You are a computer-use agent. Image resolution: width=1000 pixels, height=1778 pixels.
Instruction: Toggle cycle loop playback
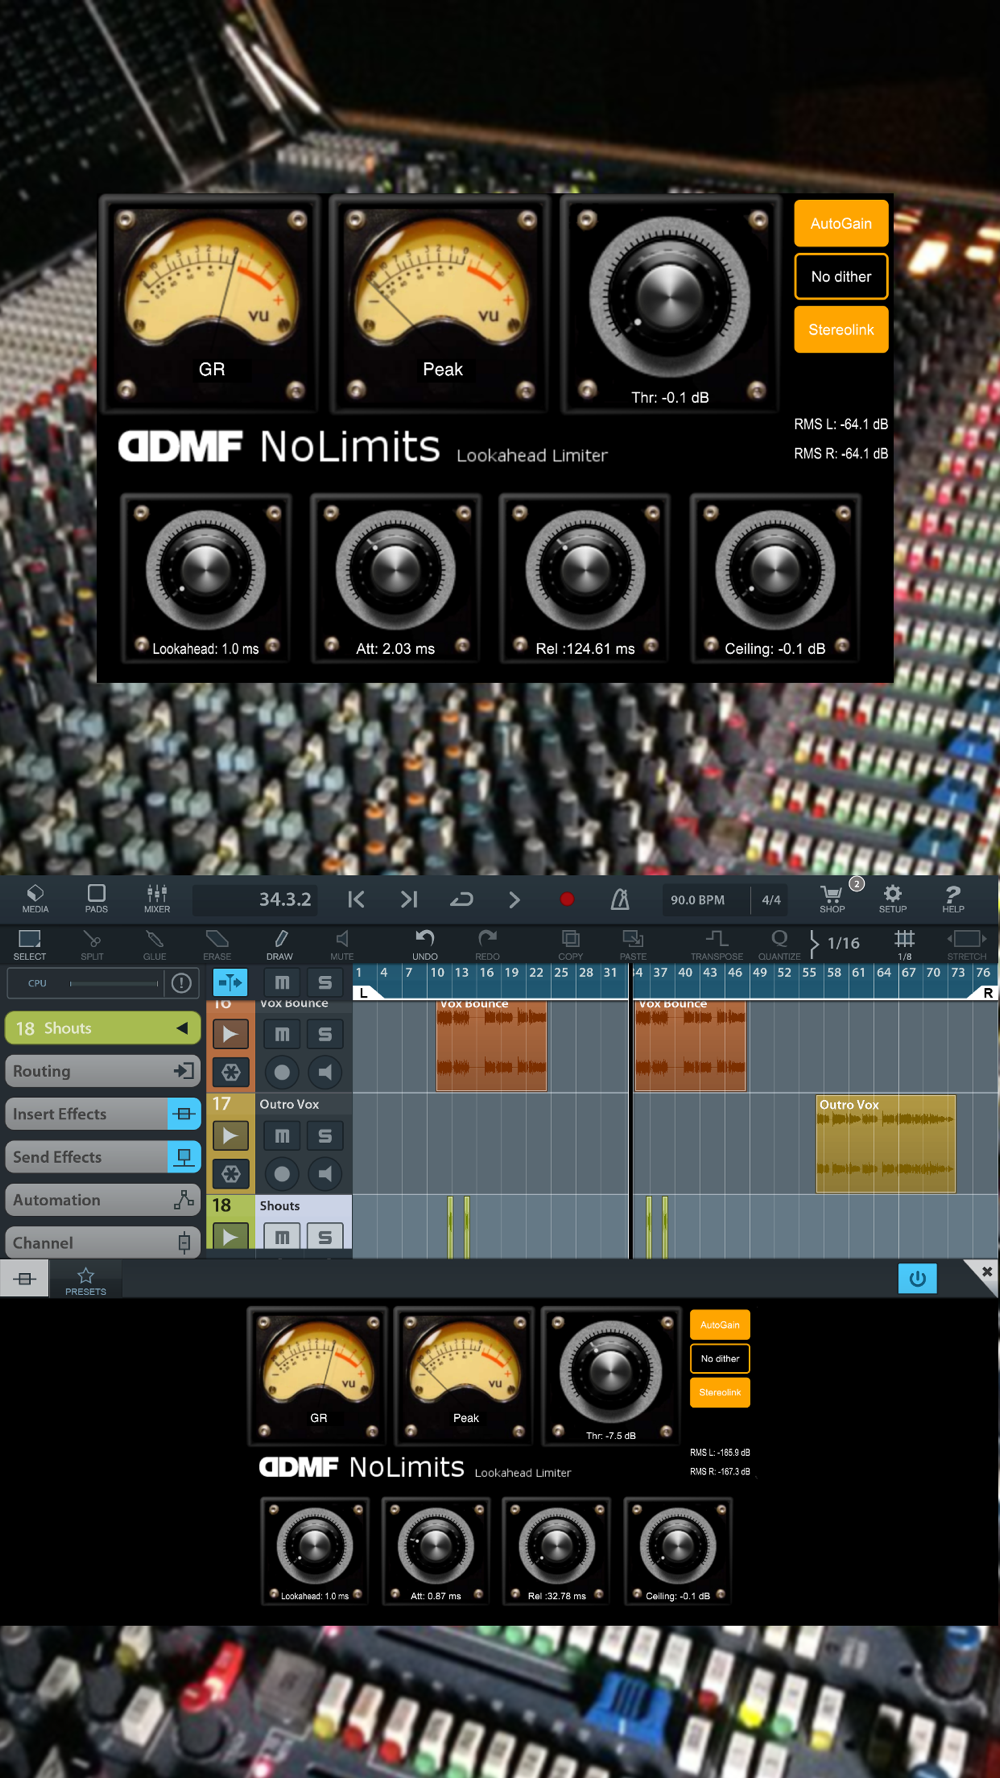click(x=461, y=899)
